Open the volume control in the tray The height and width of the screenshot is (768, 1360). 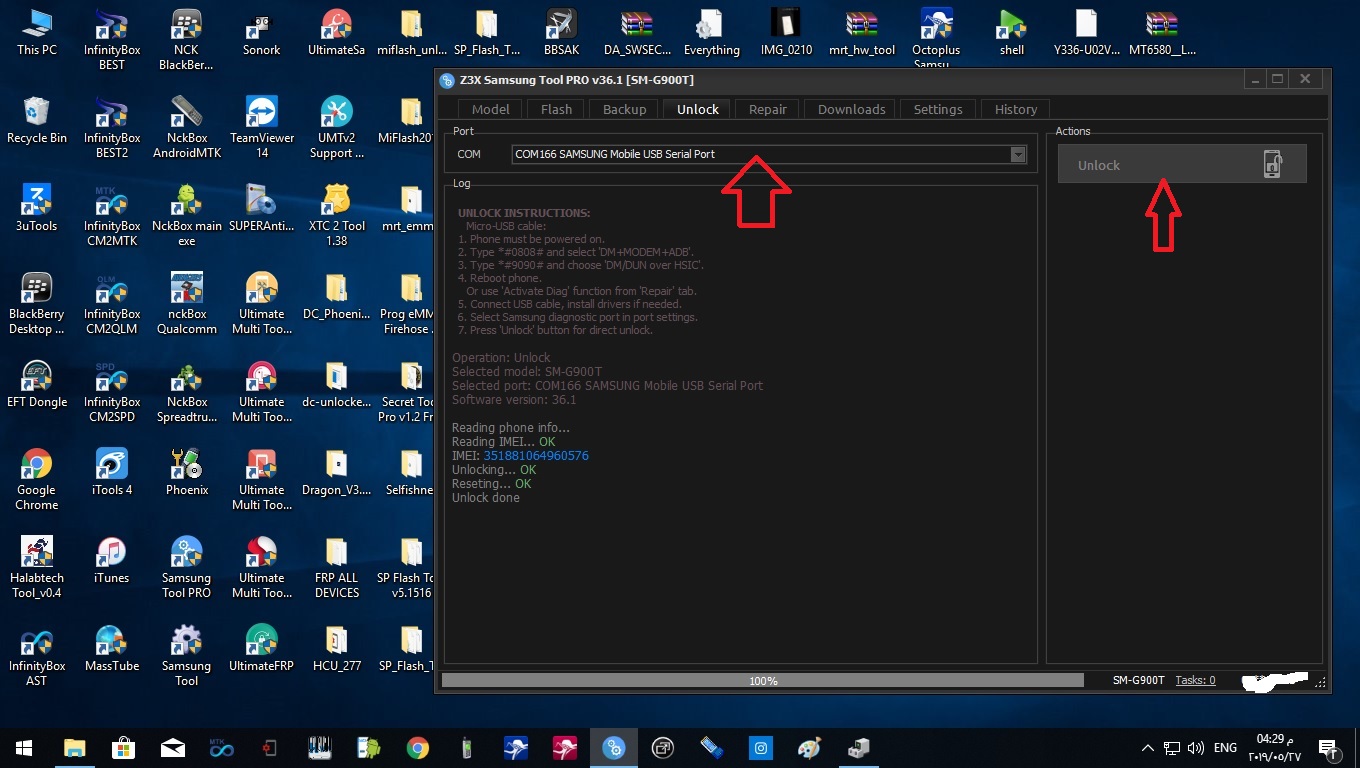1195,748
